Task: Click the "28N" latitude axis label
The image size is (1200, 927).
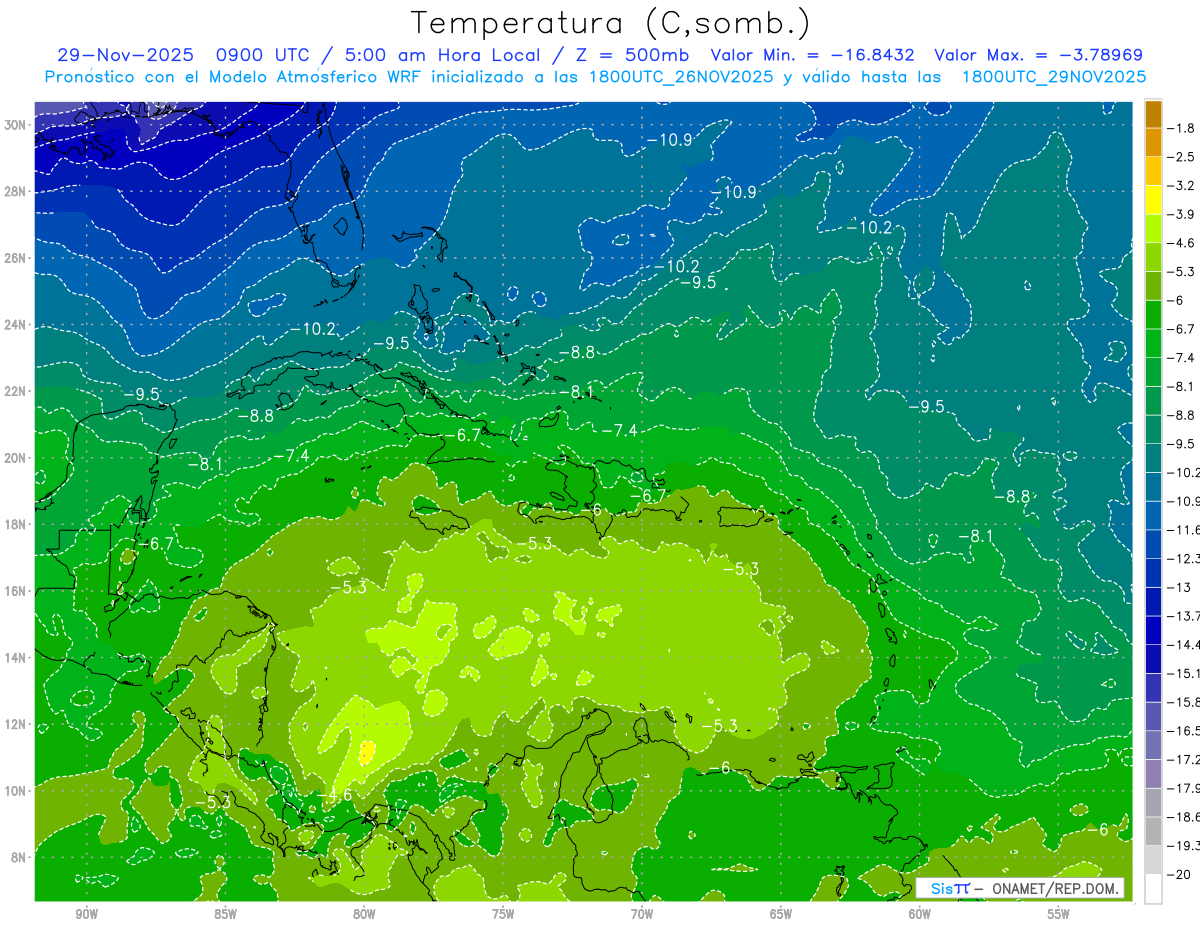Action: pyautogui.click(x=16, y=191)
